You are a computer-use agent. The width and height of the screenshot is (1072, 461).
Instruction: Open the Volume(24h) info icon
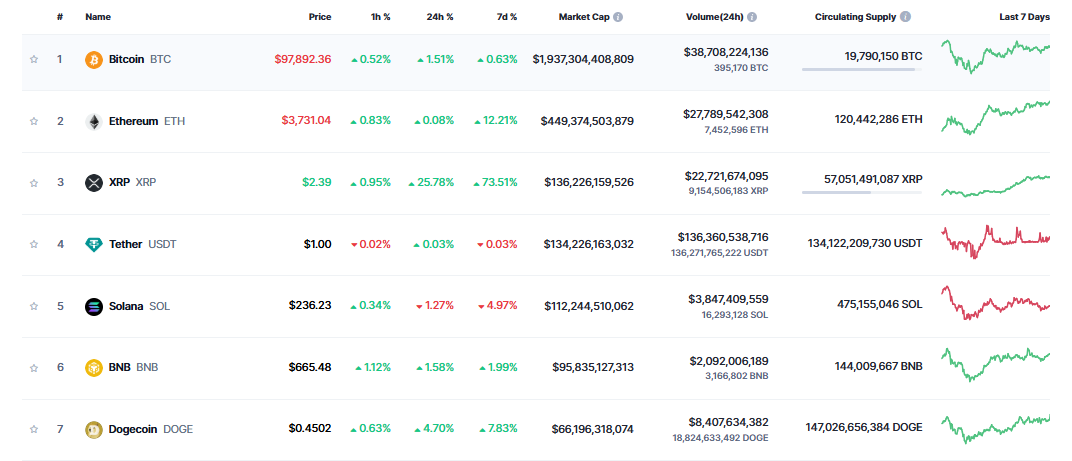pyautogui.click(x=752, y=17)
